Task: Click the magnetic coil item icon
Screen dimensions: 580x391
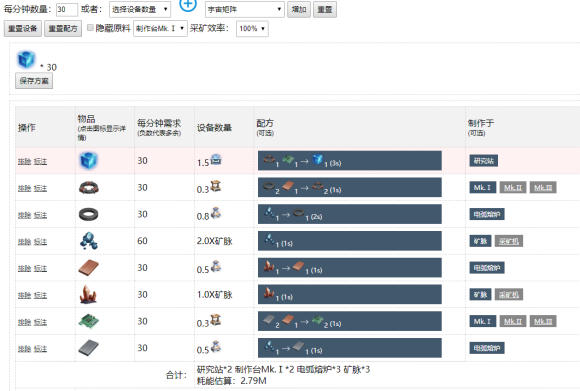Action: pyautogui.click(x=89, y=188)
